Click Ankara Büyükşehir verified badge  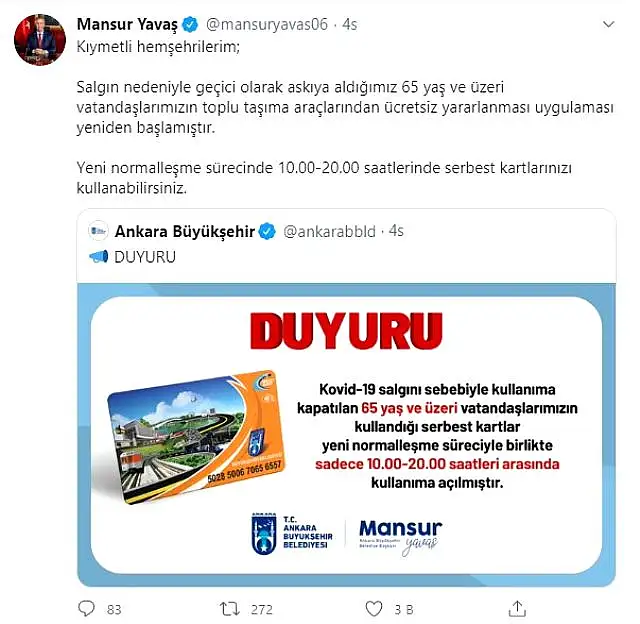pos(267,231)
